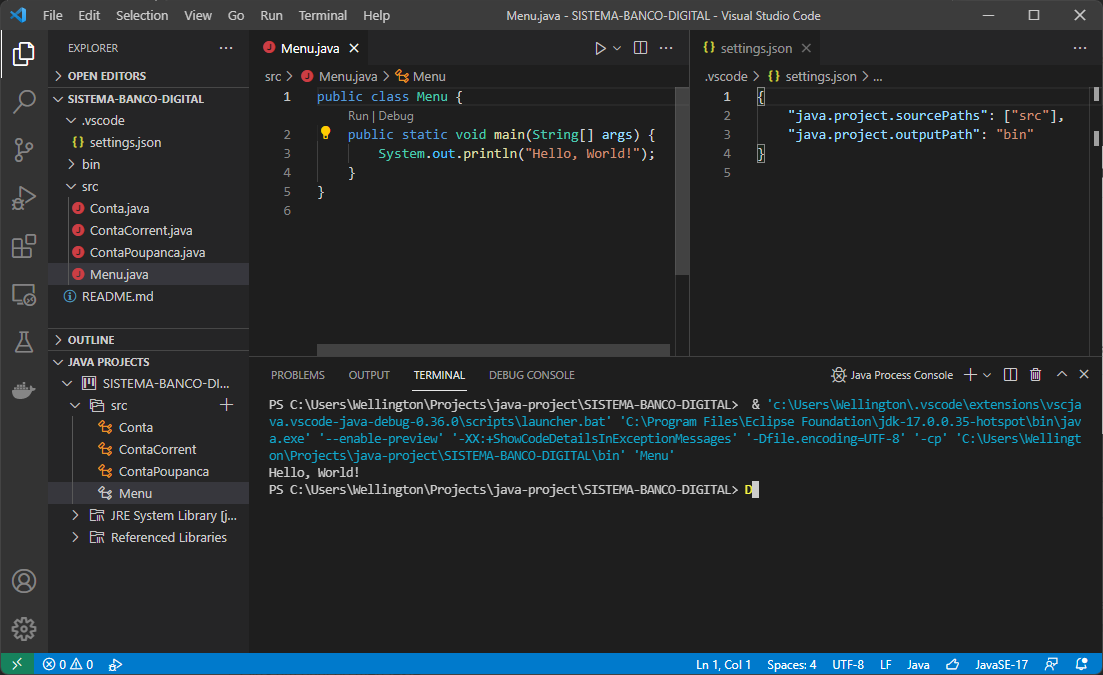Run Java with the play button
This screenshot has width=1103, height=675.
(x=600, y=48)
